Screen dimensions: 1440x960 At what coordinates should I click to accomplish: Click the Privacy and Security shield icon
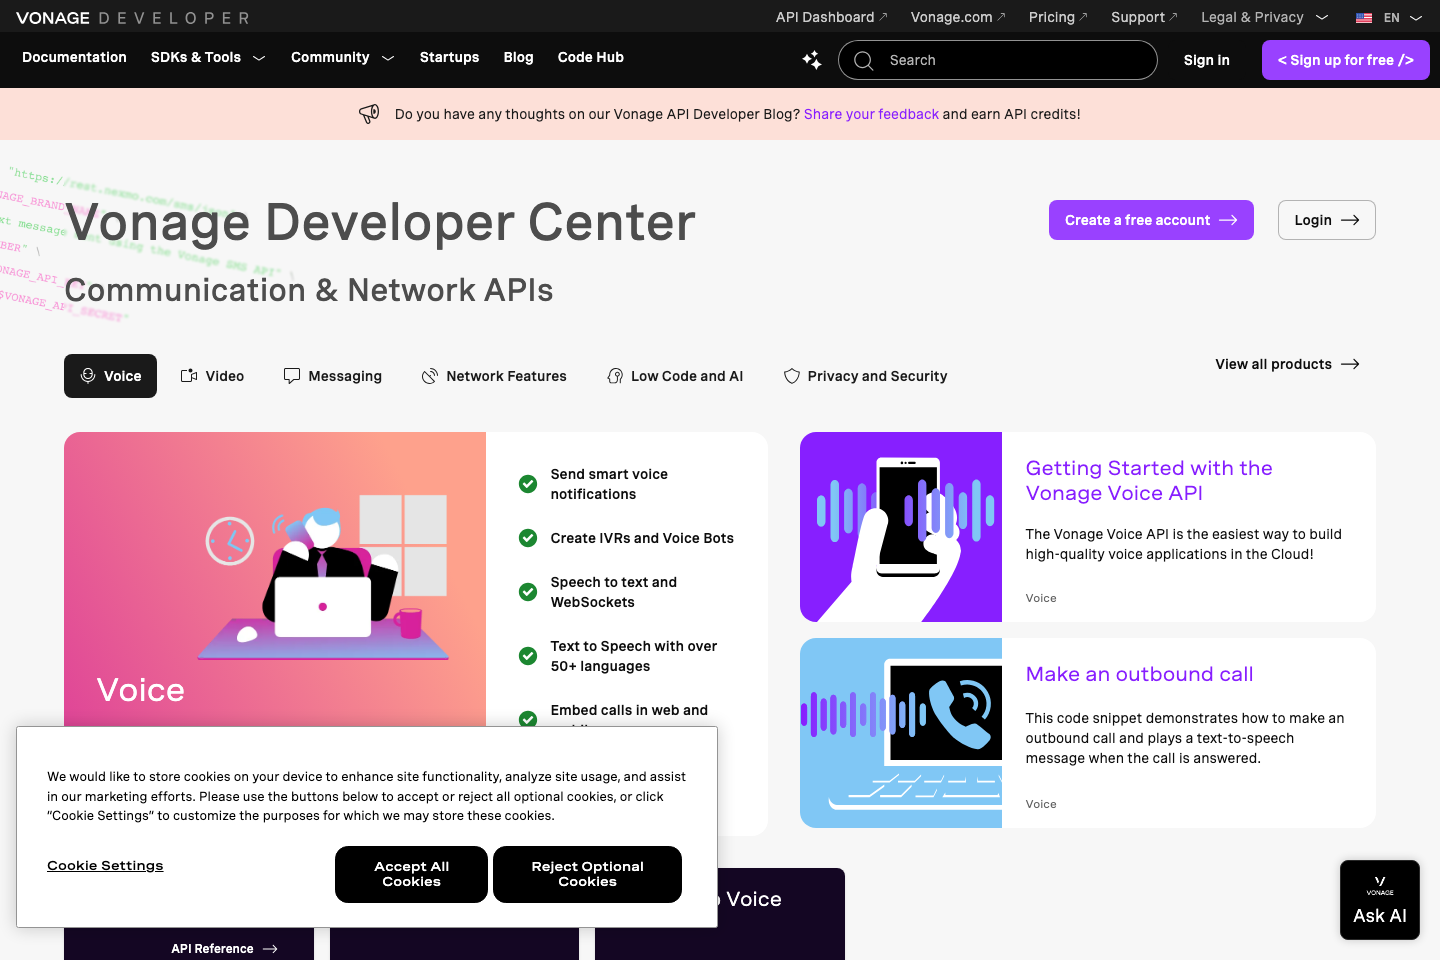tap(791, 375)
